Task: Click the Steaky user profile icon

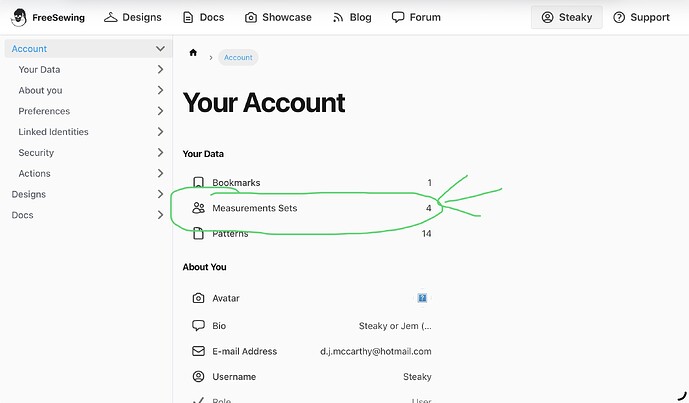Action: [x=547, y=17]
